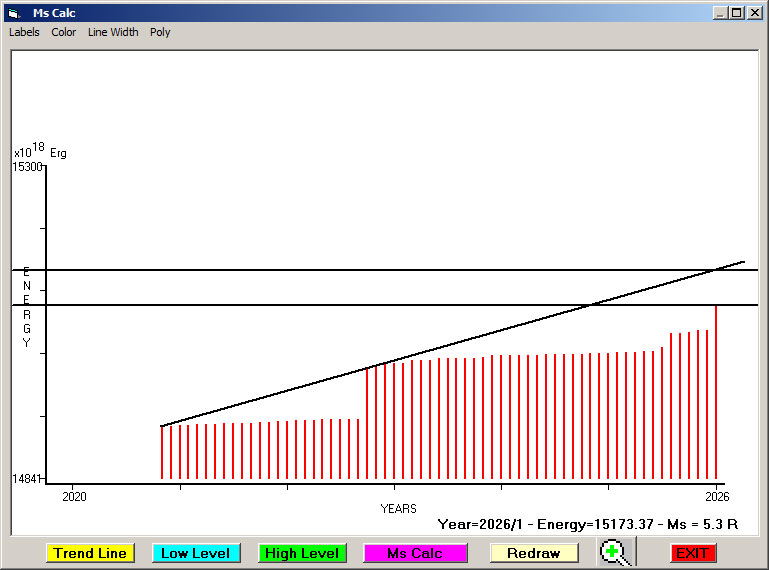Click the 2026 label on the year axis
The image size is (769, 570).
point(716,496)
